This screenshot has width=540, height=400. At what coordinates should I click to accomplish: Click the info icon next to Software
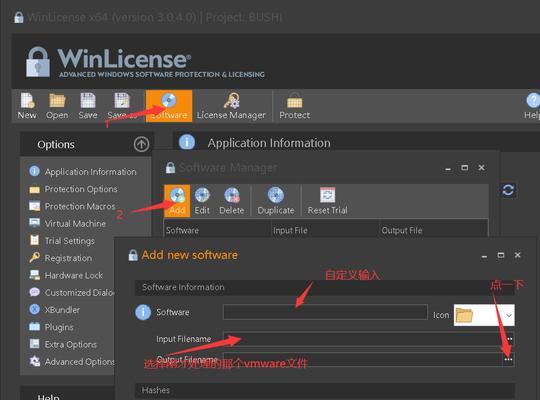(x=143, y=312)
